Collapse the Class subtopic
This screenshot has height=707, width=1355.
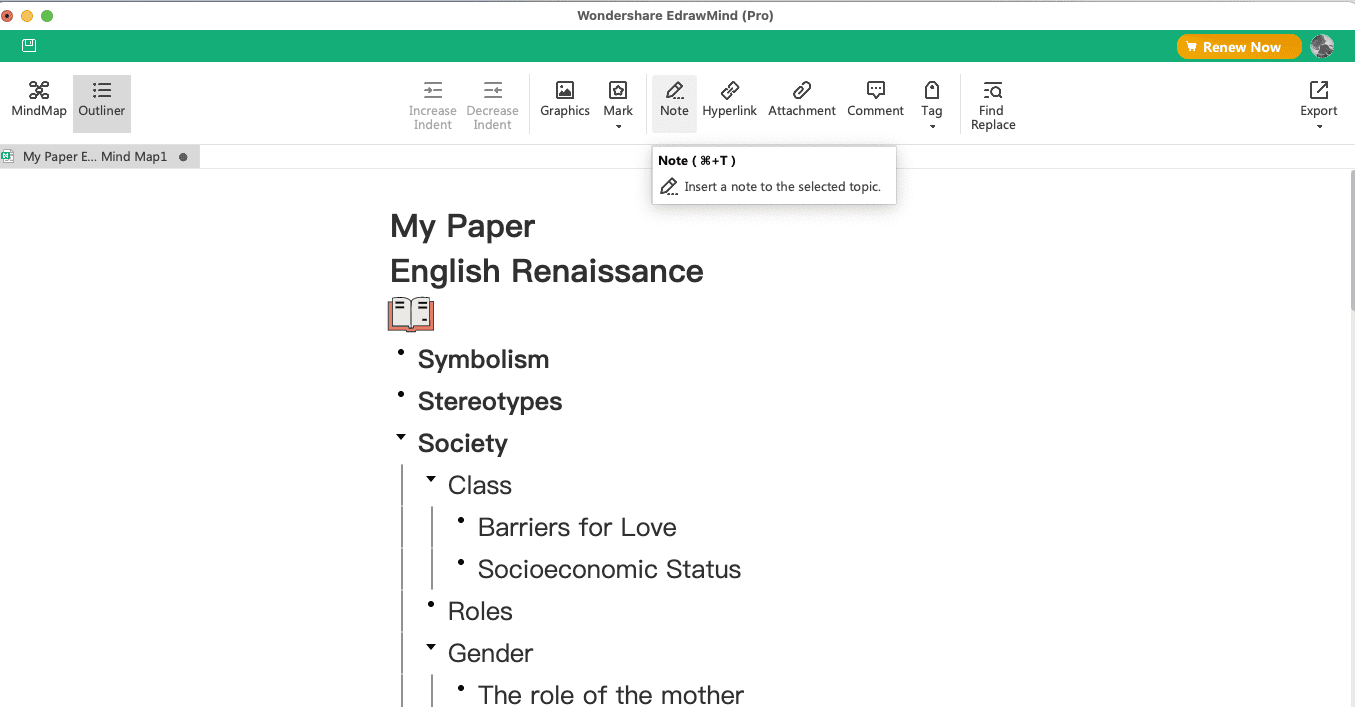pos(431,479)
